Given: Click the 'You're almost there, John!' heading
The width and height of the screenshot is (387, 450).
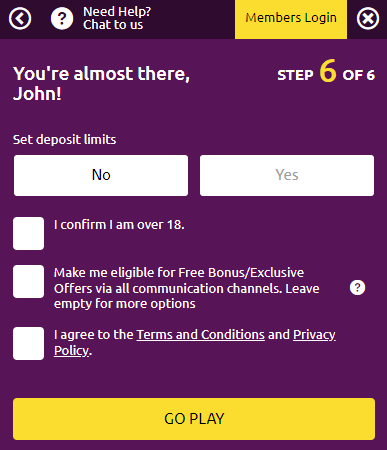Looking at the screenshot, I should [101, 83].
